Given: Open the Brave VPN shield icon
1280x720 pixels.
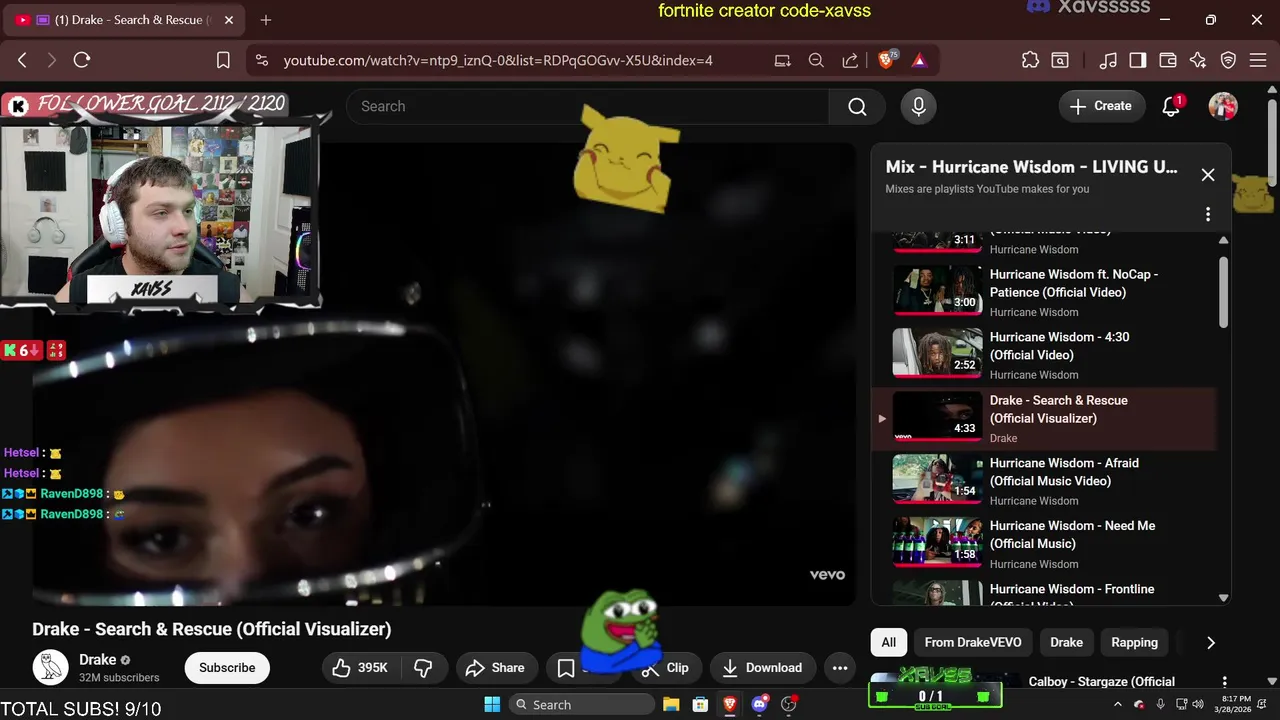Looking at the screenshot, I should 1228,60.
